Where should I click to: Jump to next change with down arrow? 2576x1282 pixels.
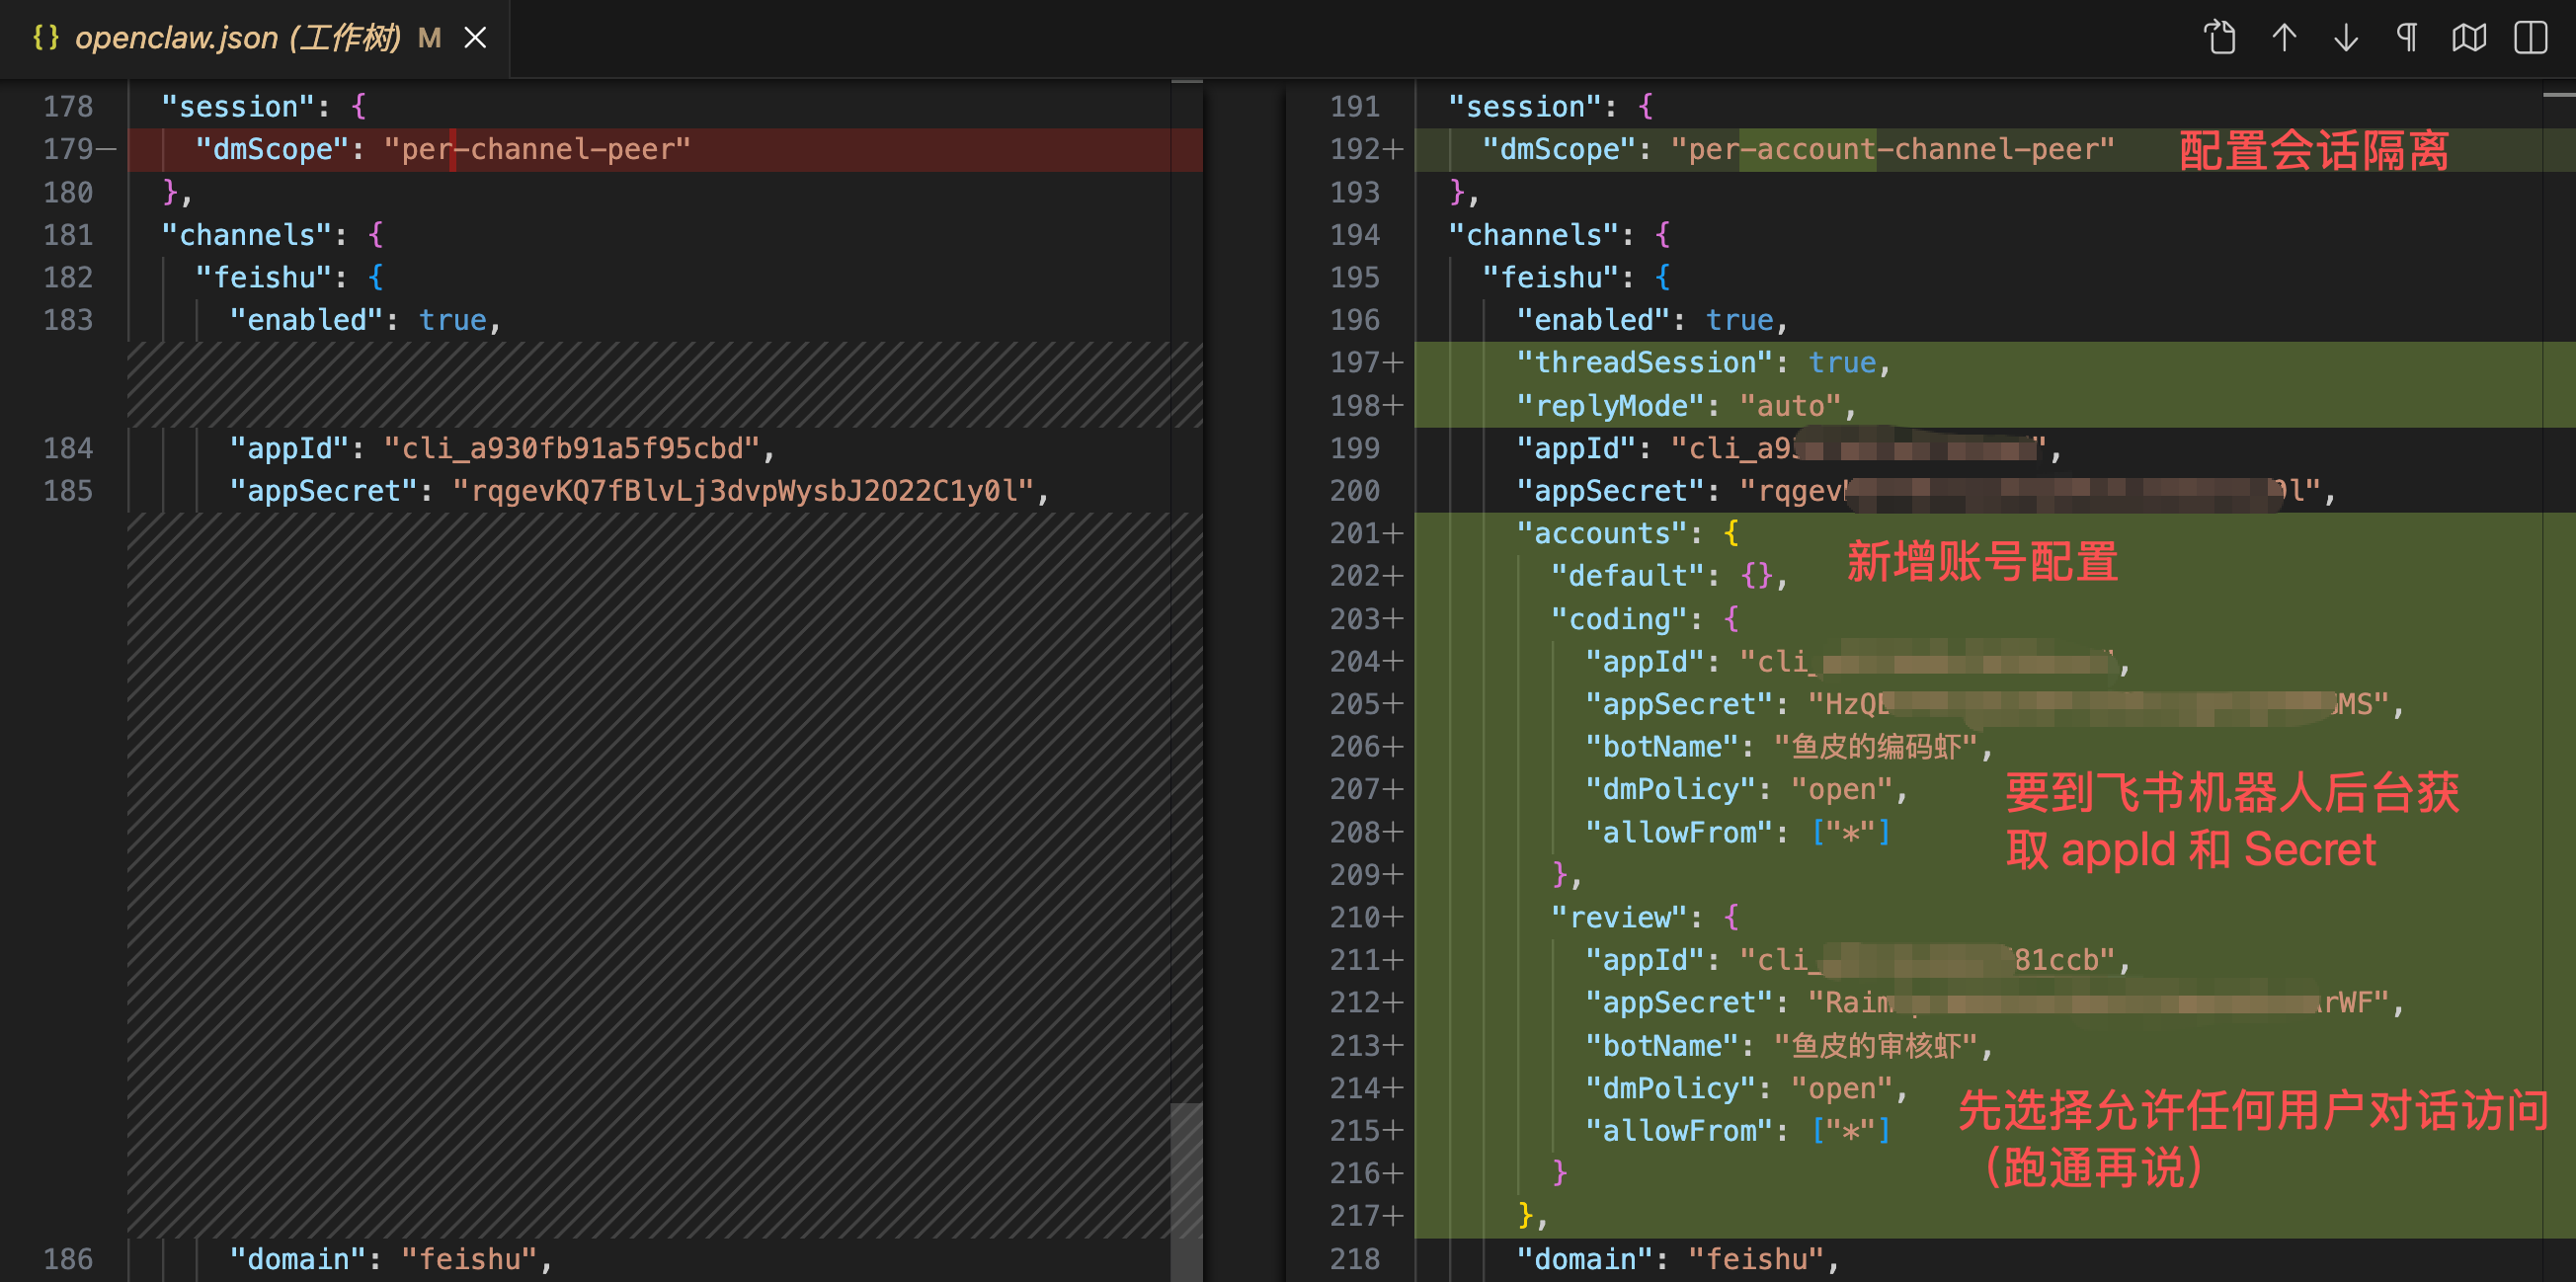click(2345, 38)
